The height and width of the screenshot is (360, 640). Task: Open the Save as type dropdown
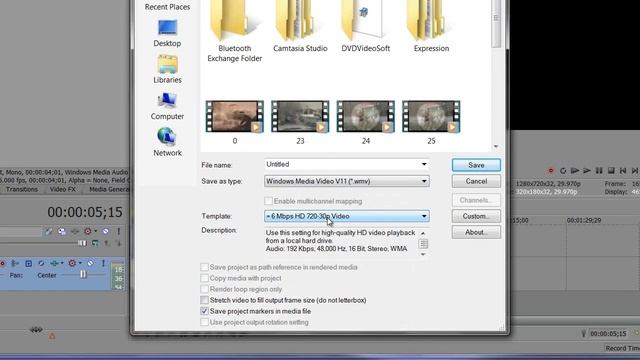(347, 181)
